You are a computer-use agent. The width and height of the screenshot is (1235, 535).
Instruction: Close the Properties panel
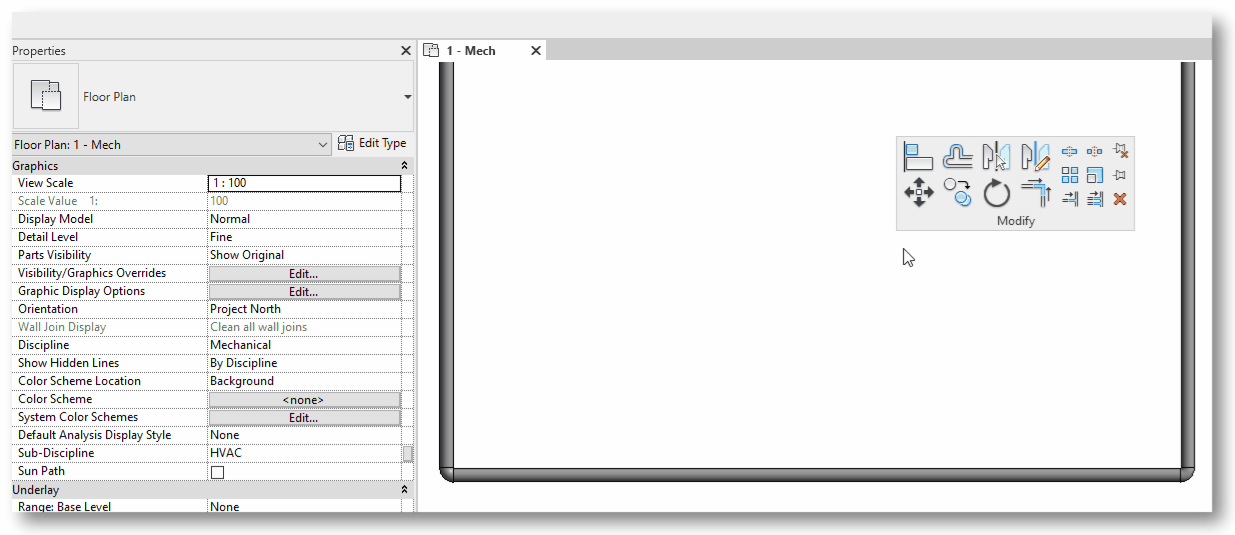click(405, 51)
